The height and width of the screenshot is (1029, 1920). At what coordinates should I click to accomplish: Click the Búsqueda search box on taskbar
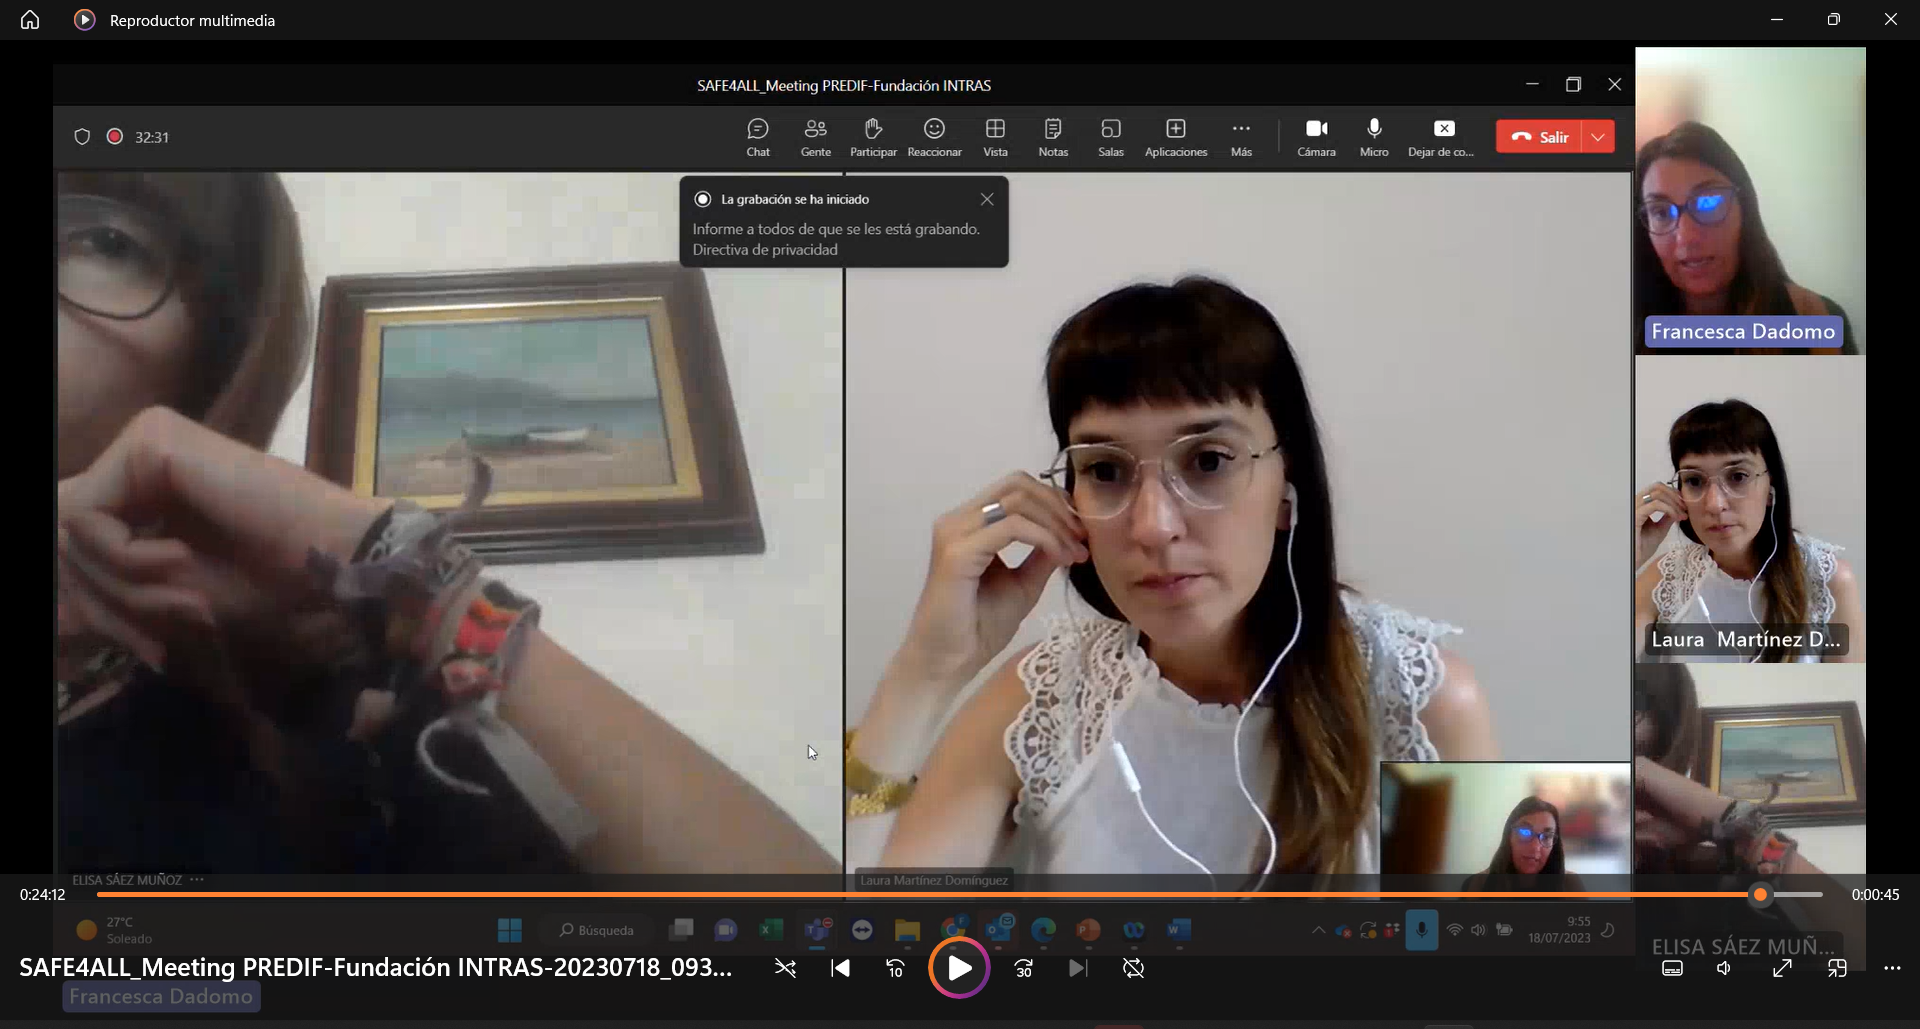(597, 931)
